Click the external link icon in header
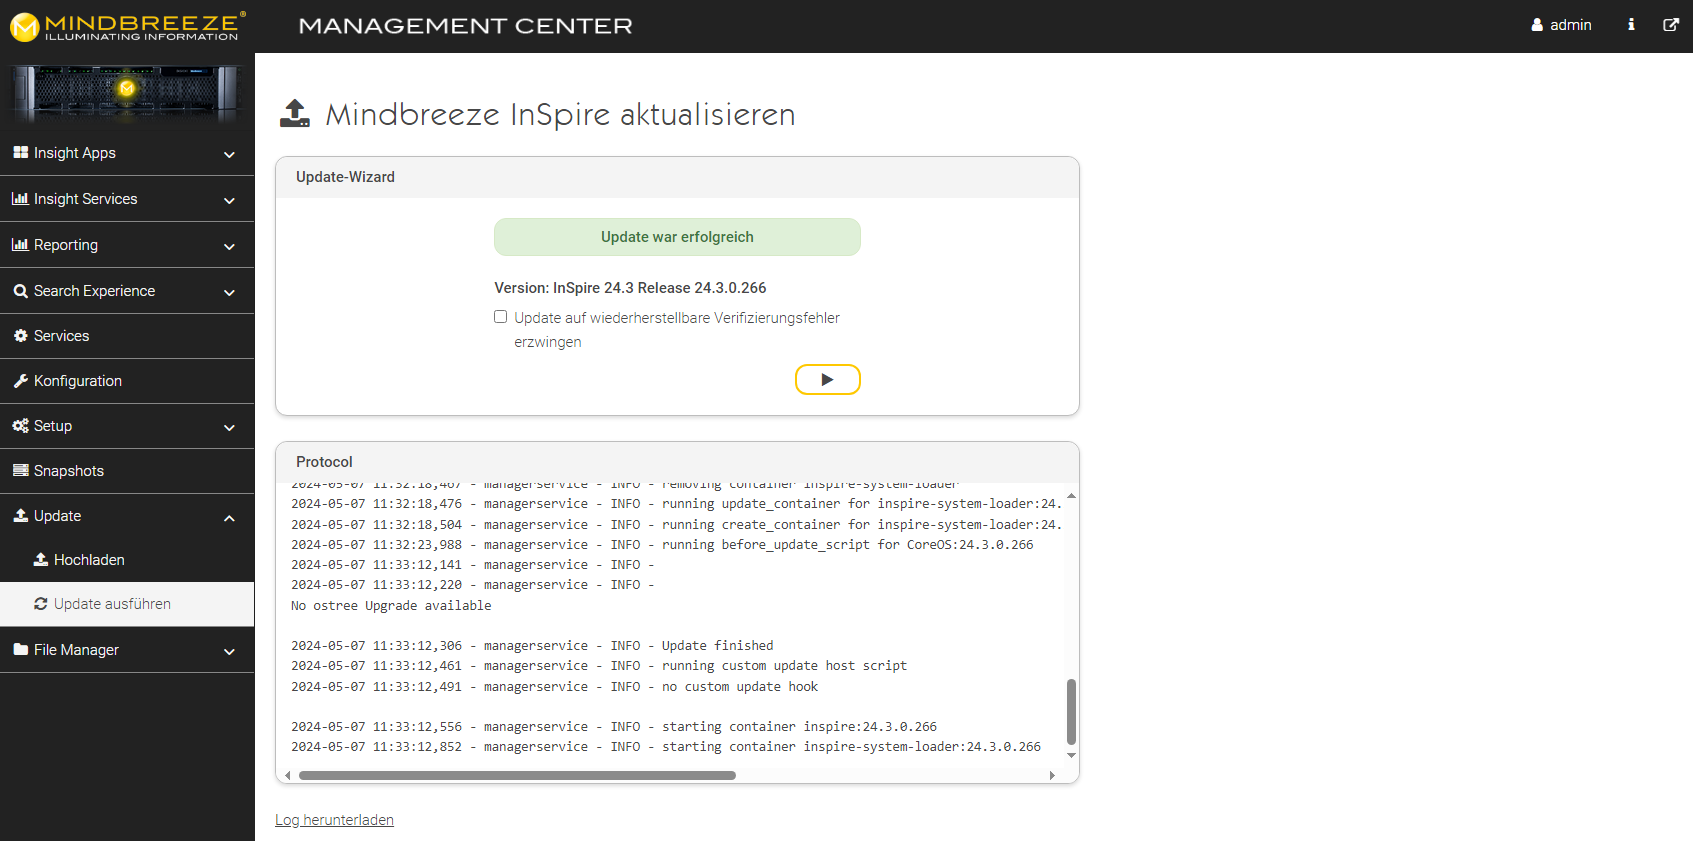This screenshot has height=841, width=1693. (x=1671, y=25)
